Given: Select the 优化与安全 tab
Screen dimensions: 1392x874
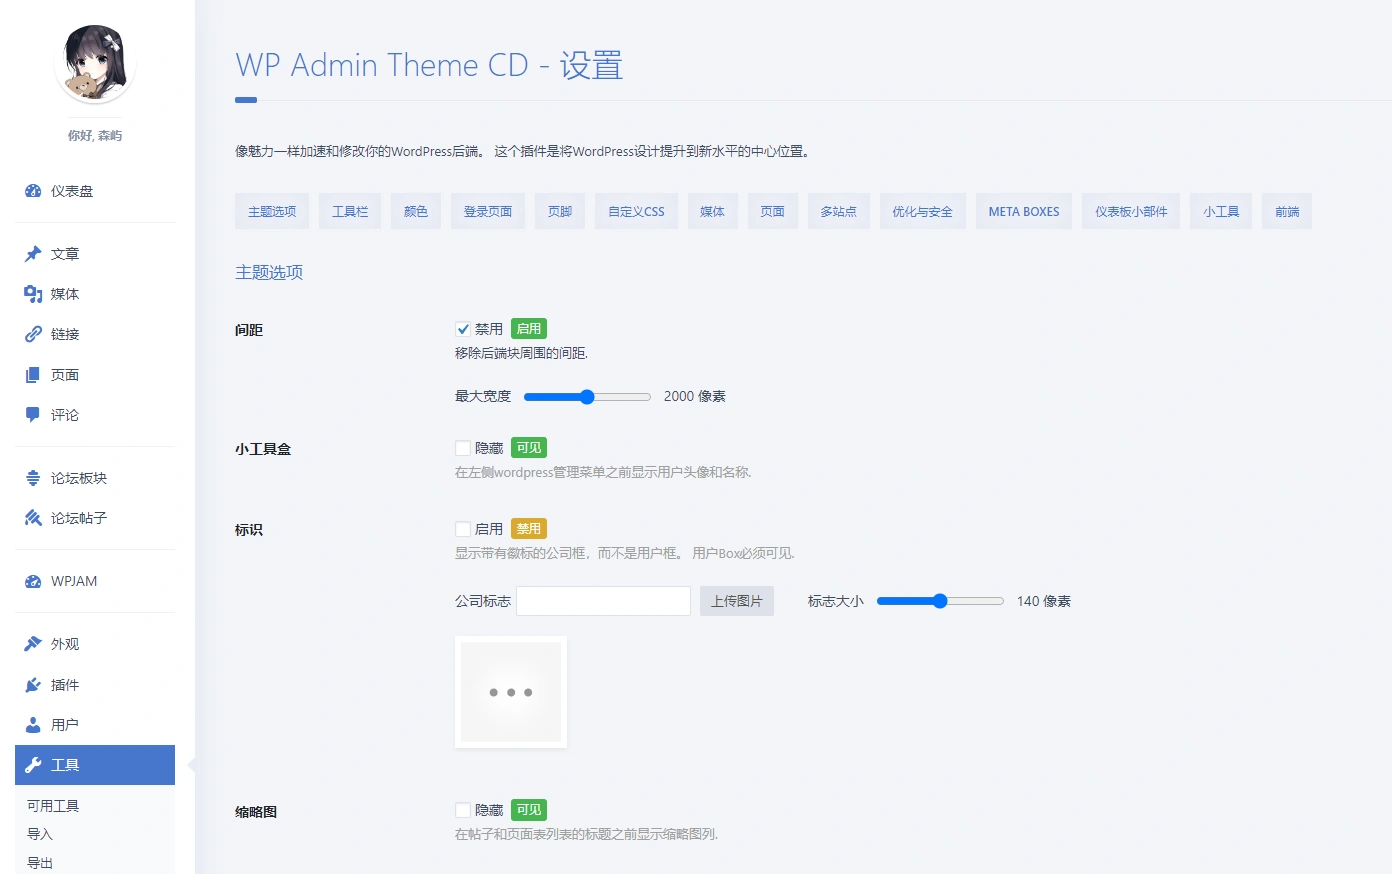Looking at the screenshot, I should (x=922, y=211).
